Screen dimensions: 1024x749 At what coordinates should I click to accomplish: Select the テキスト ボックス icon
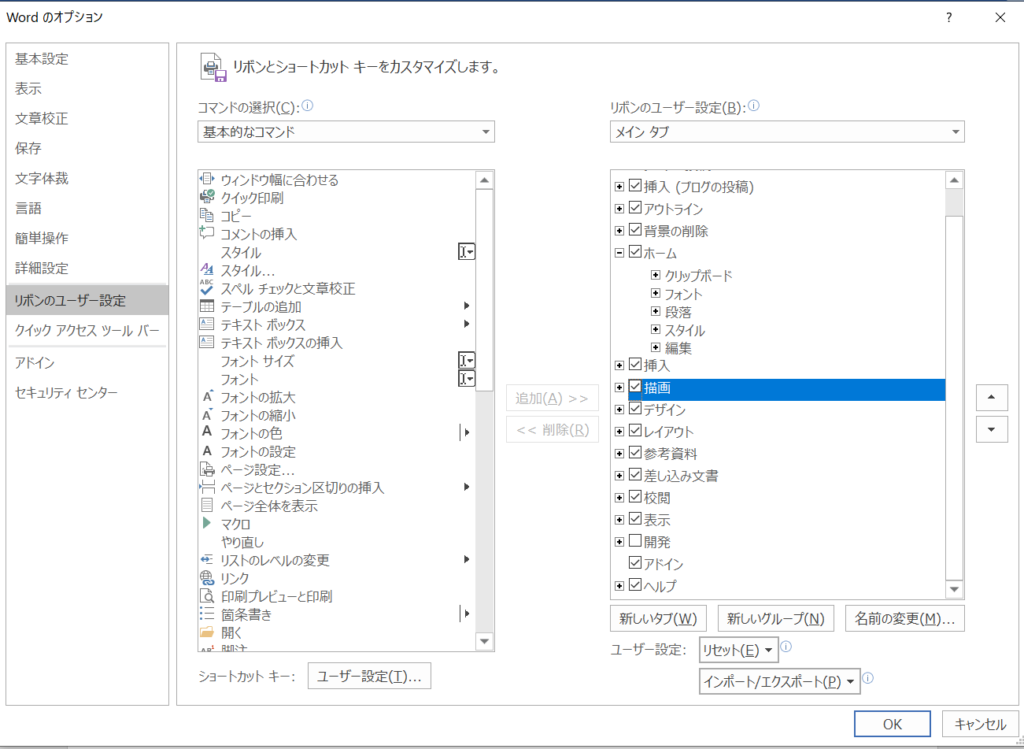point(207,324)
